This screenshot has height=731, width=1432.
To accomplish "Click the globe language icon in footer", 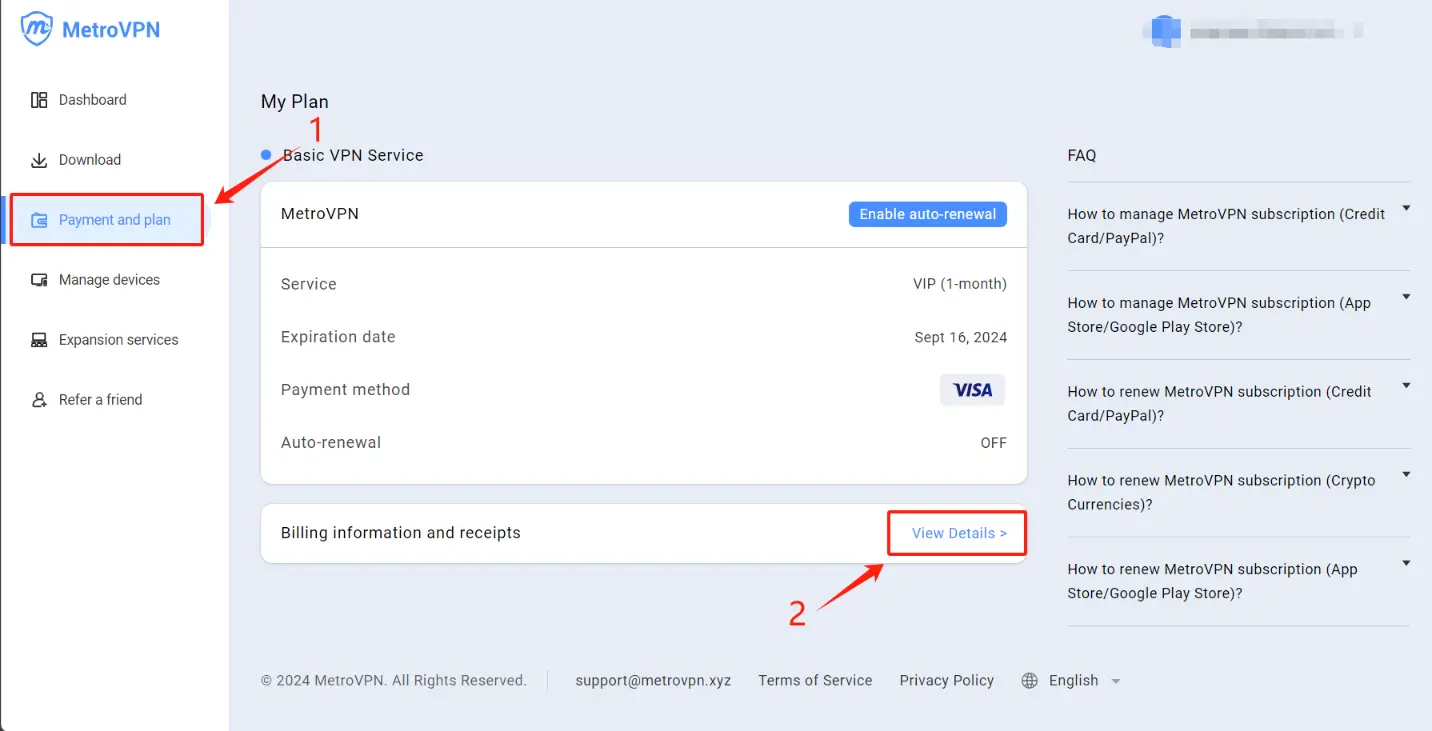I will point(1029,681).
